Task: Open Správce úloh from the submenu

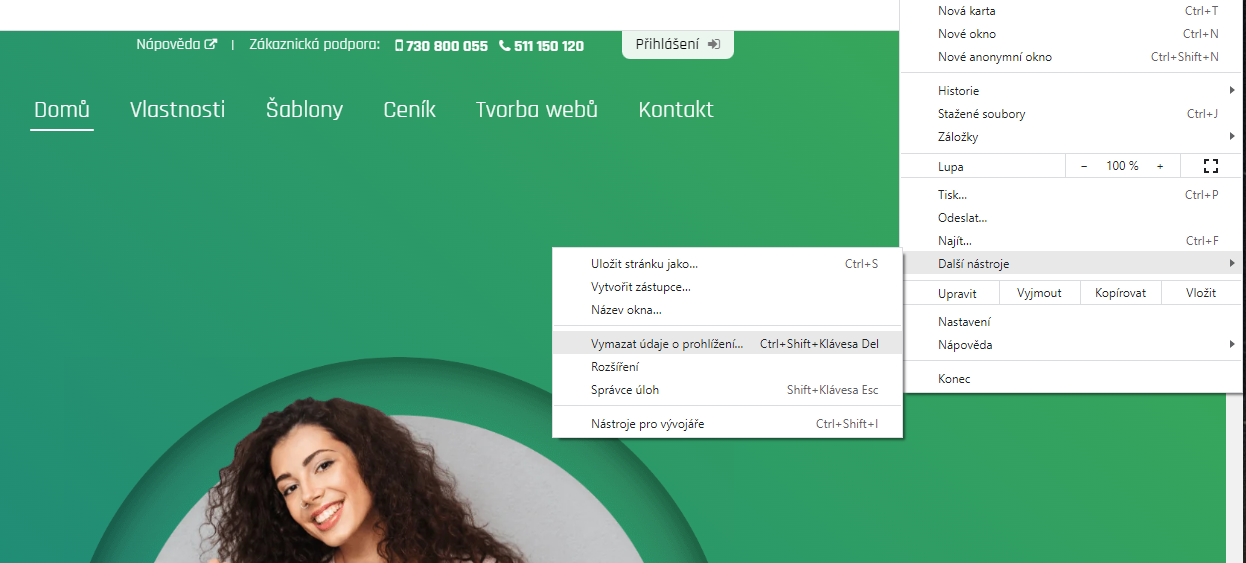Action: tap(625, 390)
